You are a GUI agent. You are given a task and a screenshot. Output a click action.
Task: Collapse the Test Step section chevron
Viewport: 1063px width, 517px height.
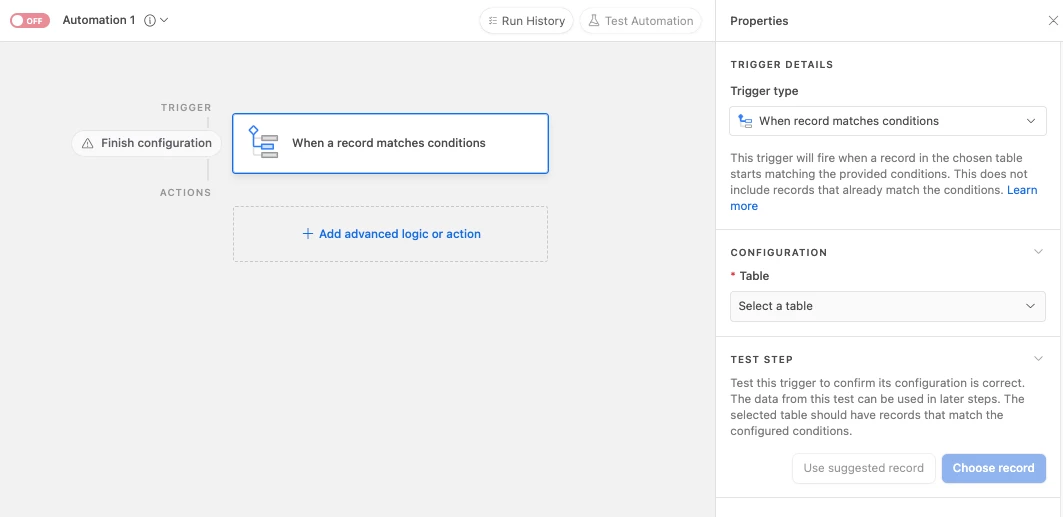click(x=1038, y=359)
